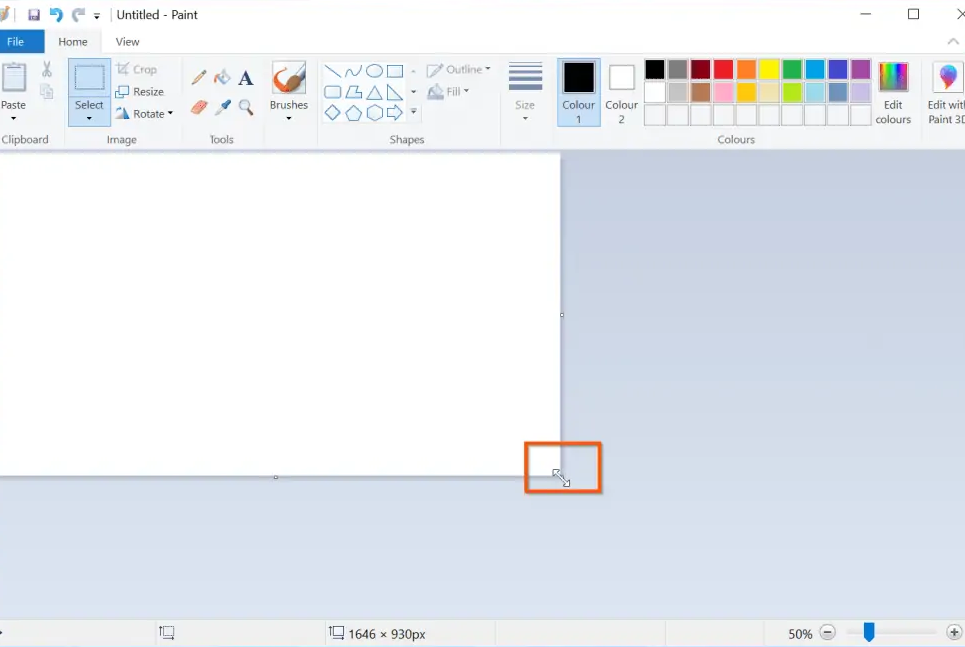Choose the Oval shape
Viewport: 965px width, 647px height.
click(x=374, y=71)
